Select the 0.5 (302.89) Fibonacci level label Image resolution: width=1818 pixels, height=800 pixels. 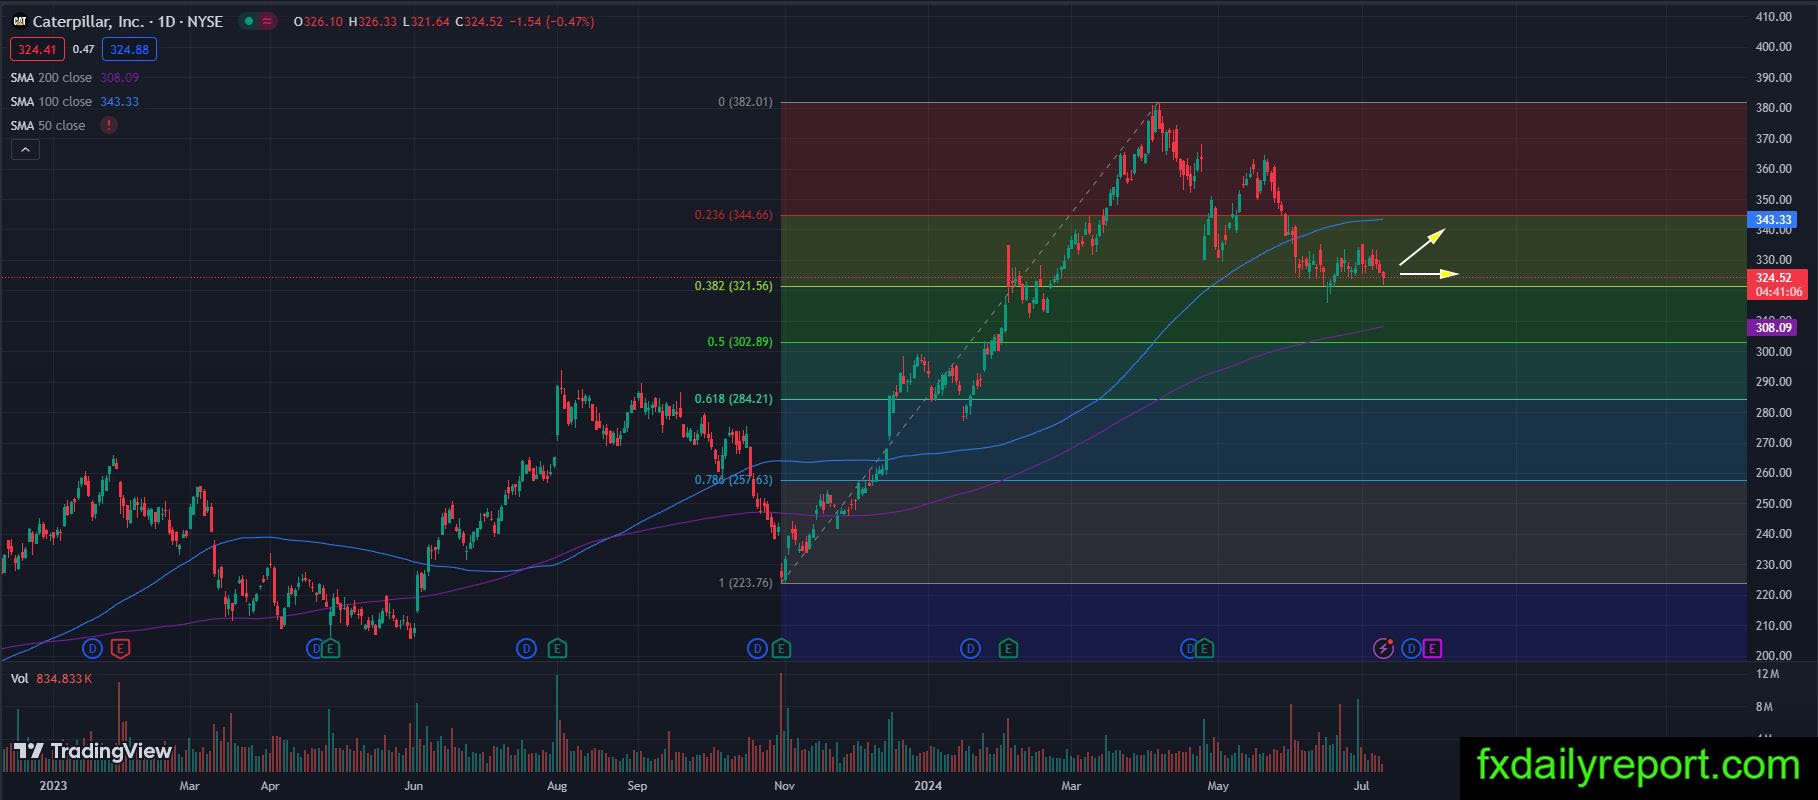coord(740,342)
